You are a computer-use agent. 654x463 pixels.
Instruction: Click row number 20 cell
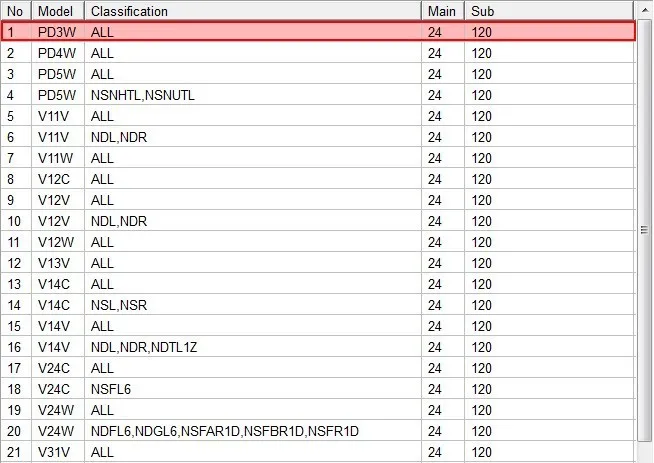16,431
